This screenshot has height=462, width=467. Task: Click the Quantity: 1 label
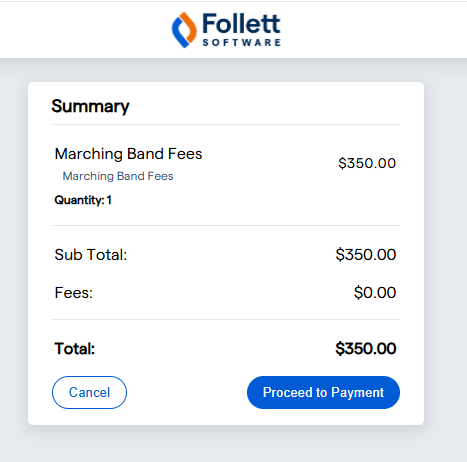tap(83, 200)
